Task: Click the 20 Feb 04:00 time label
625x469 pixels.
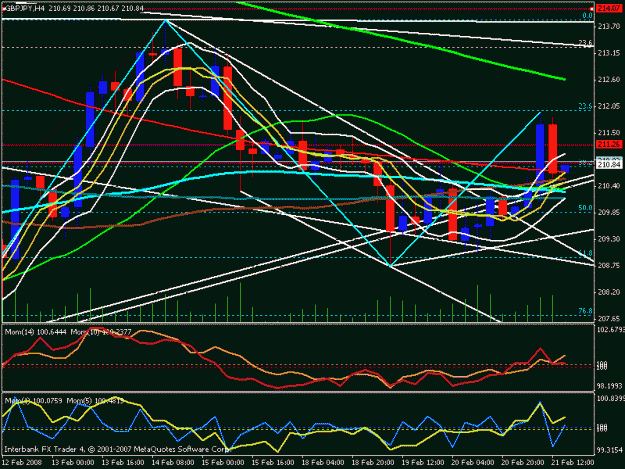Action: (472, 462)
